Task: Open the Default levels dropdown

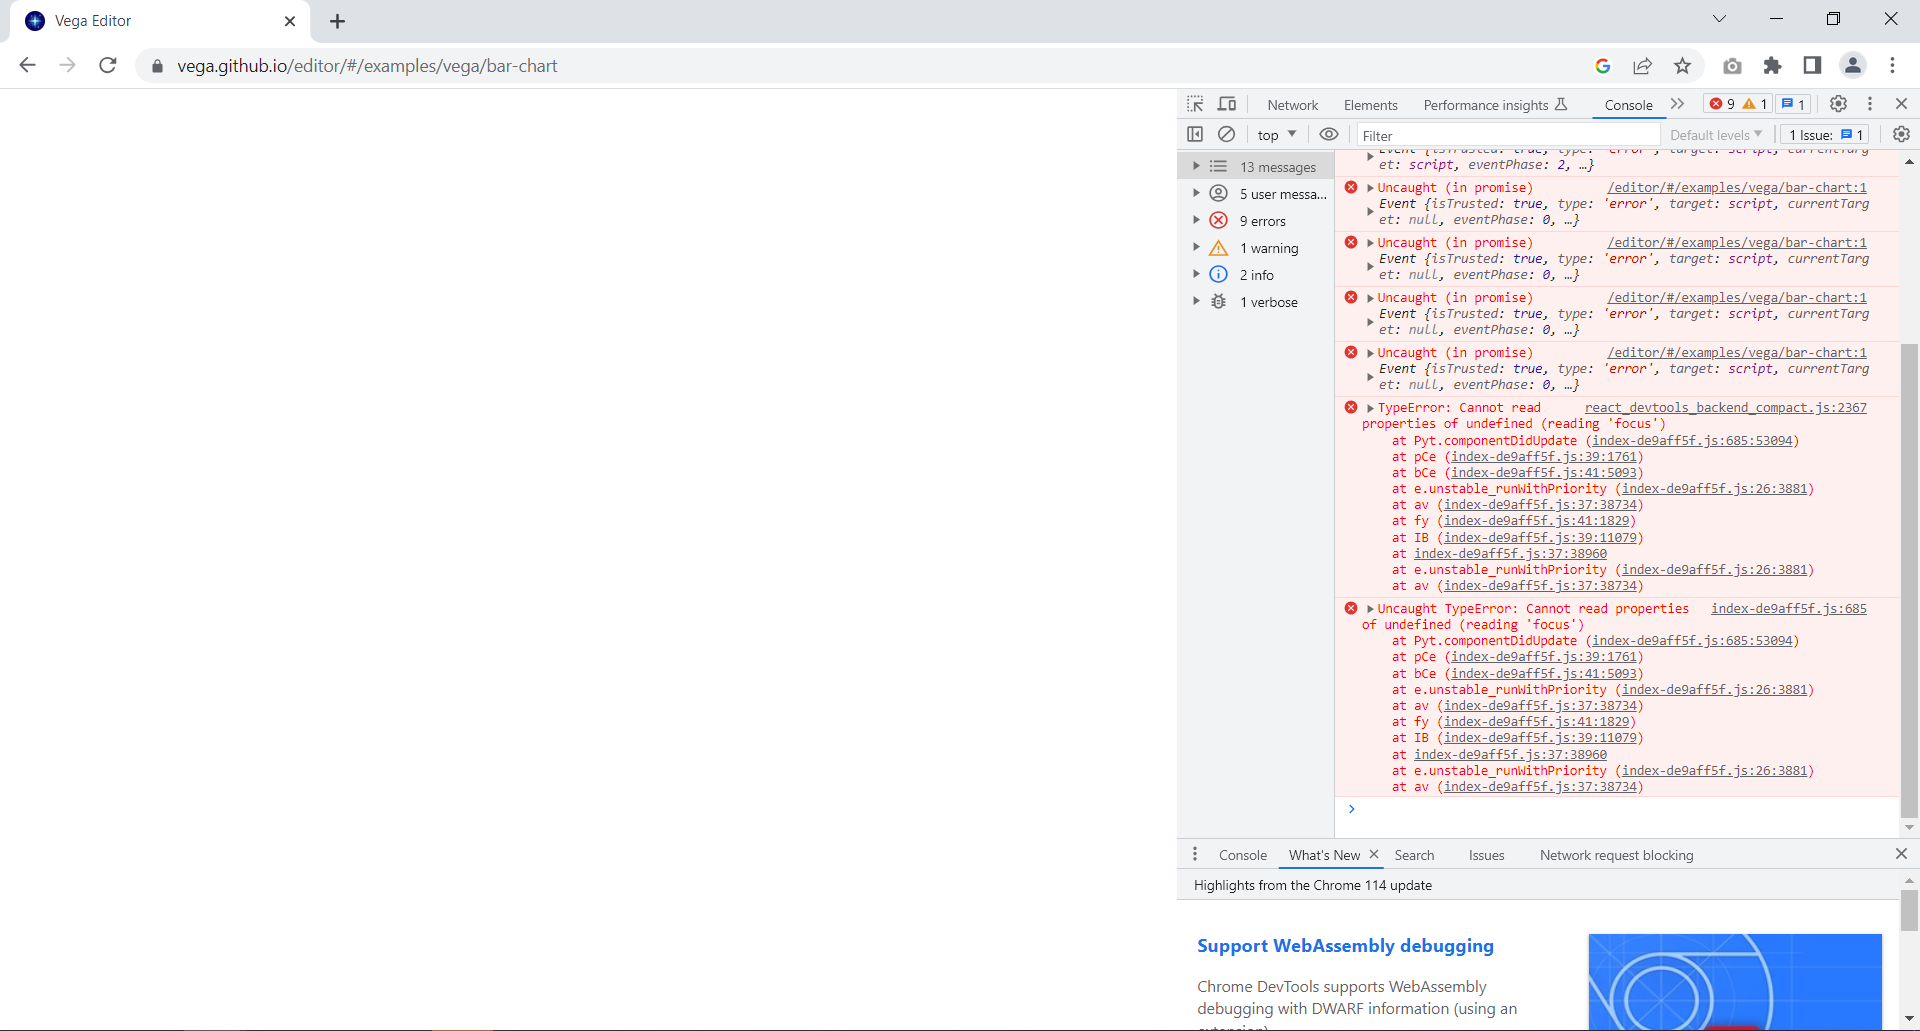Action: tap(1713, 134)
